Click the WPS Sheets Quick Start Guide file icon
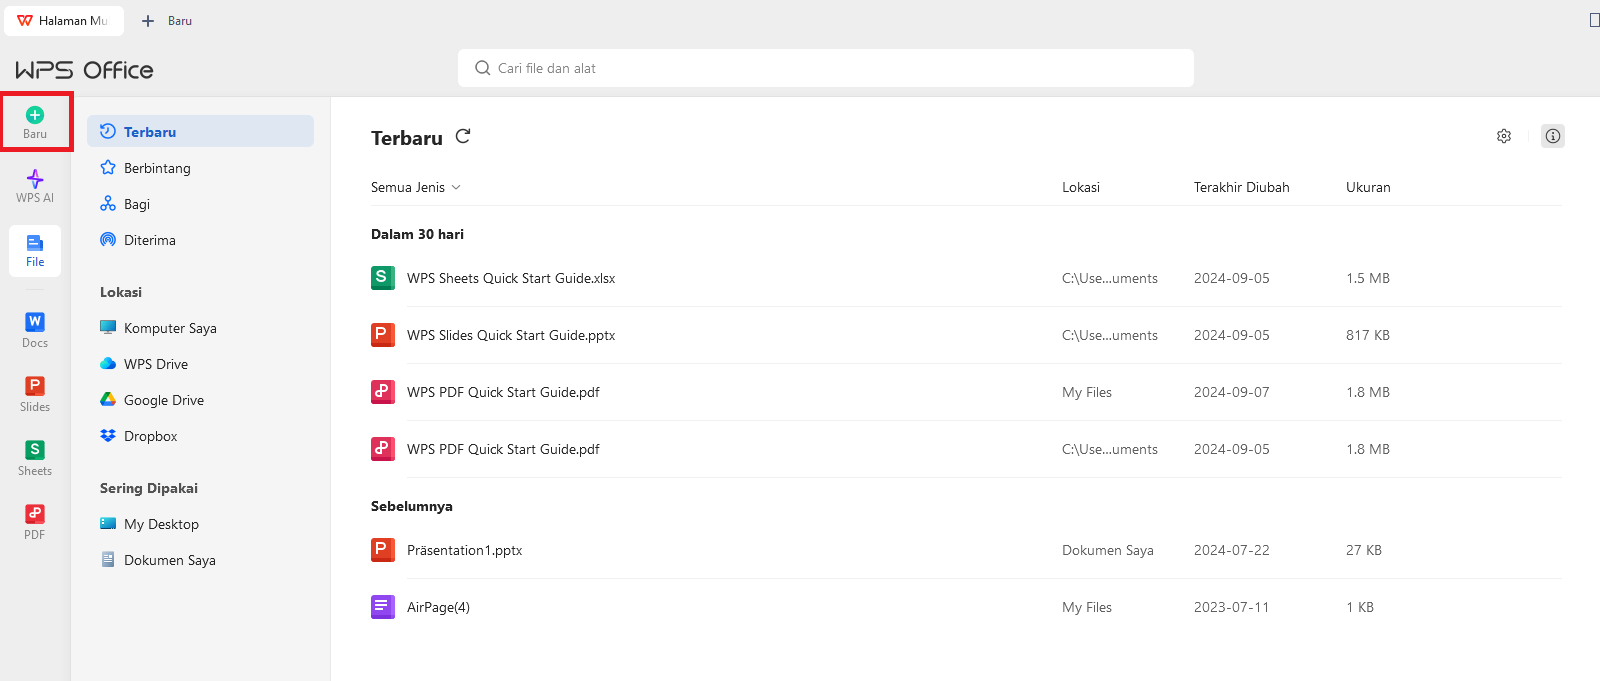This screenshot has height=681, width=1600. coord(383,278)
